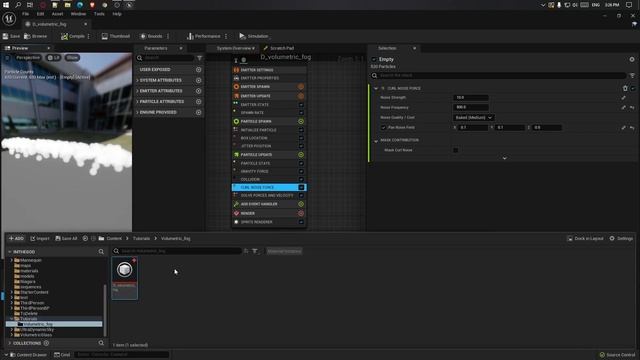Viewport: 640px width, 360px height.
Task: Click the Lit view mode button
Action: [x=53, y=58]
